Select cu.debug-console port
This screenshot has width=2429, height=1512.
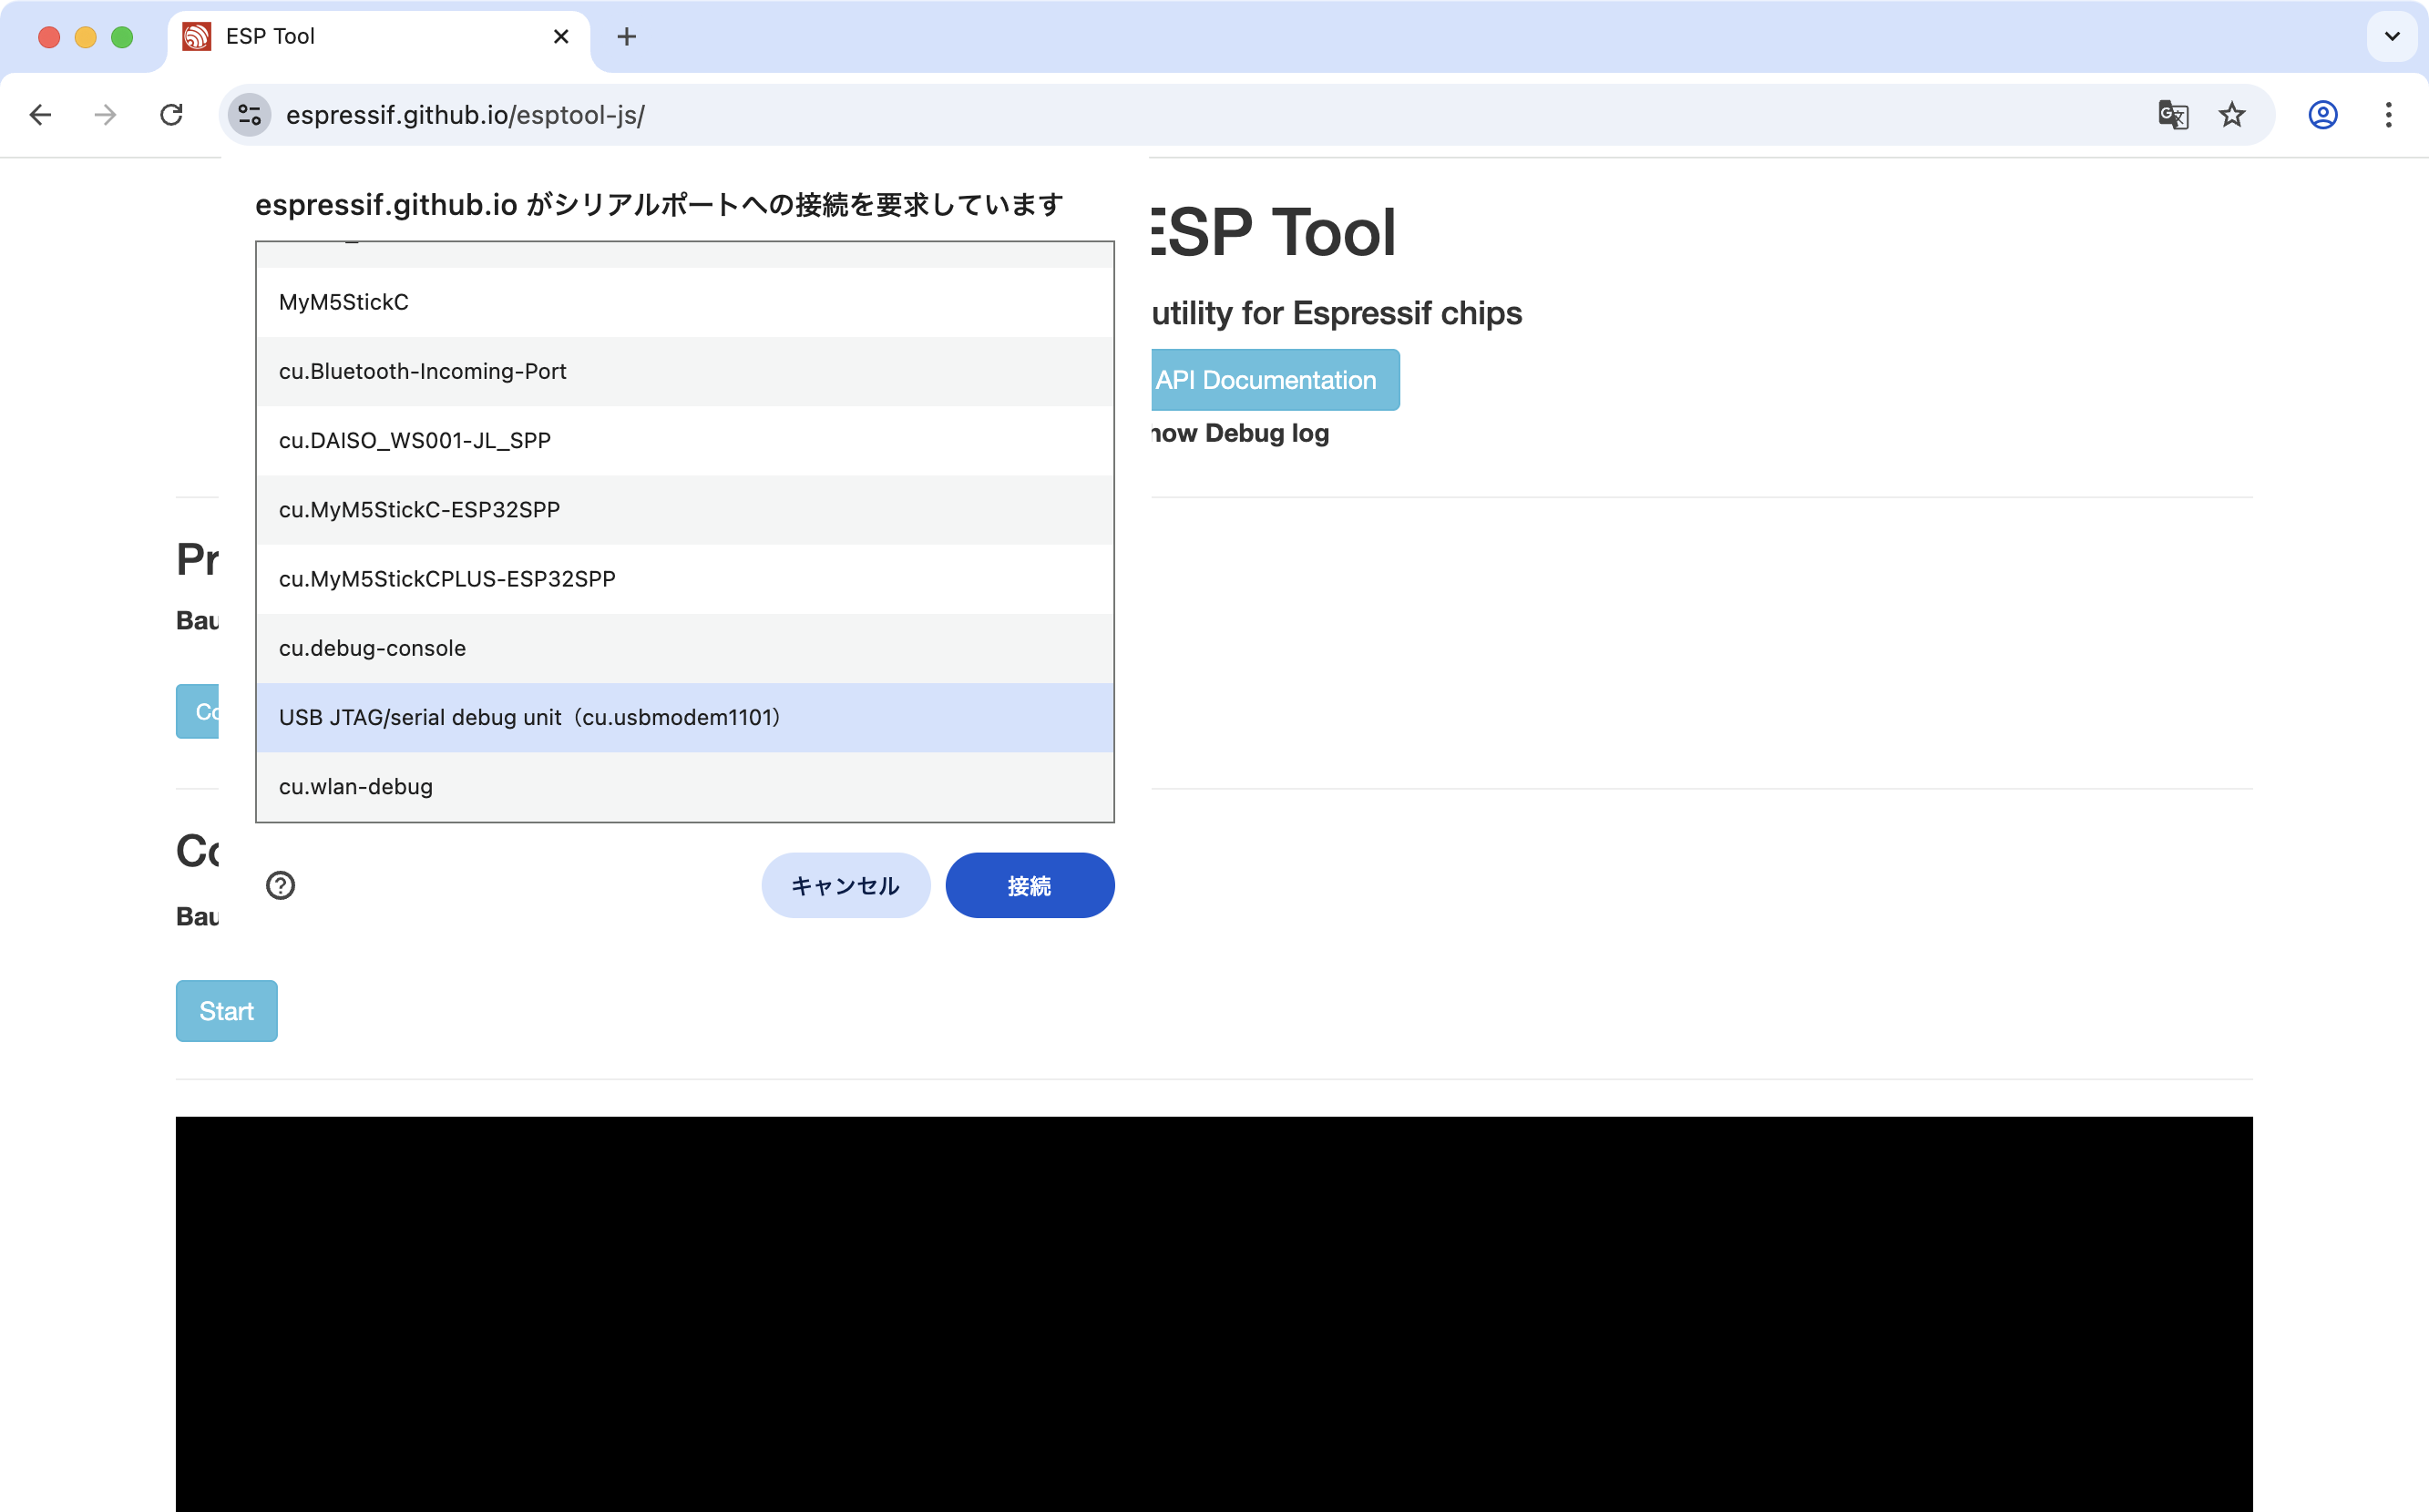click(x=684, y=648)
